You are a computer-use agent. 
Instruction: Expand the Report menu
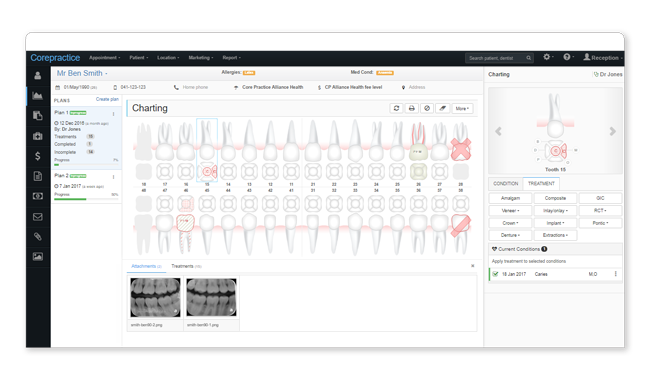tap(231, 58)
